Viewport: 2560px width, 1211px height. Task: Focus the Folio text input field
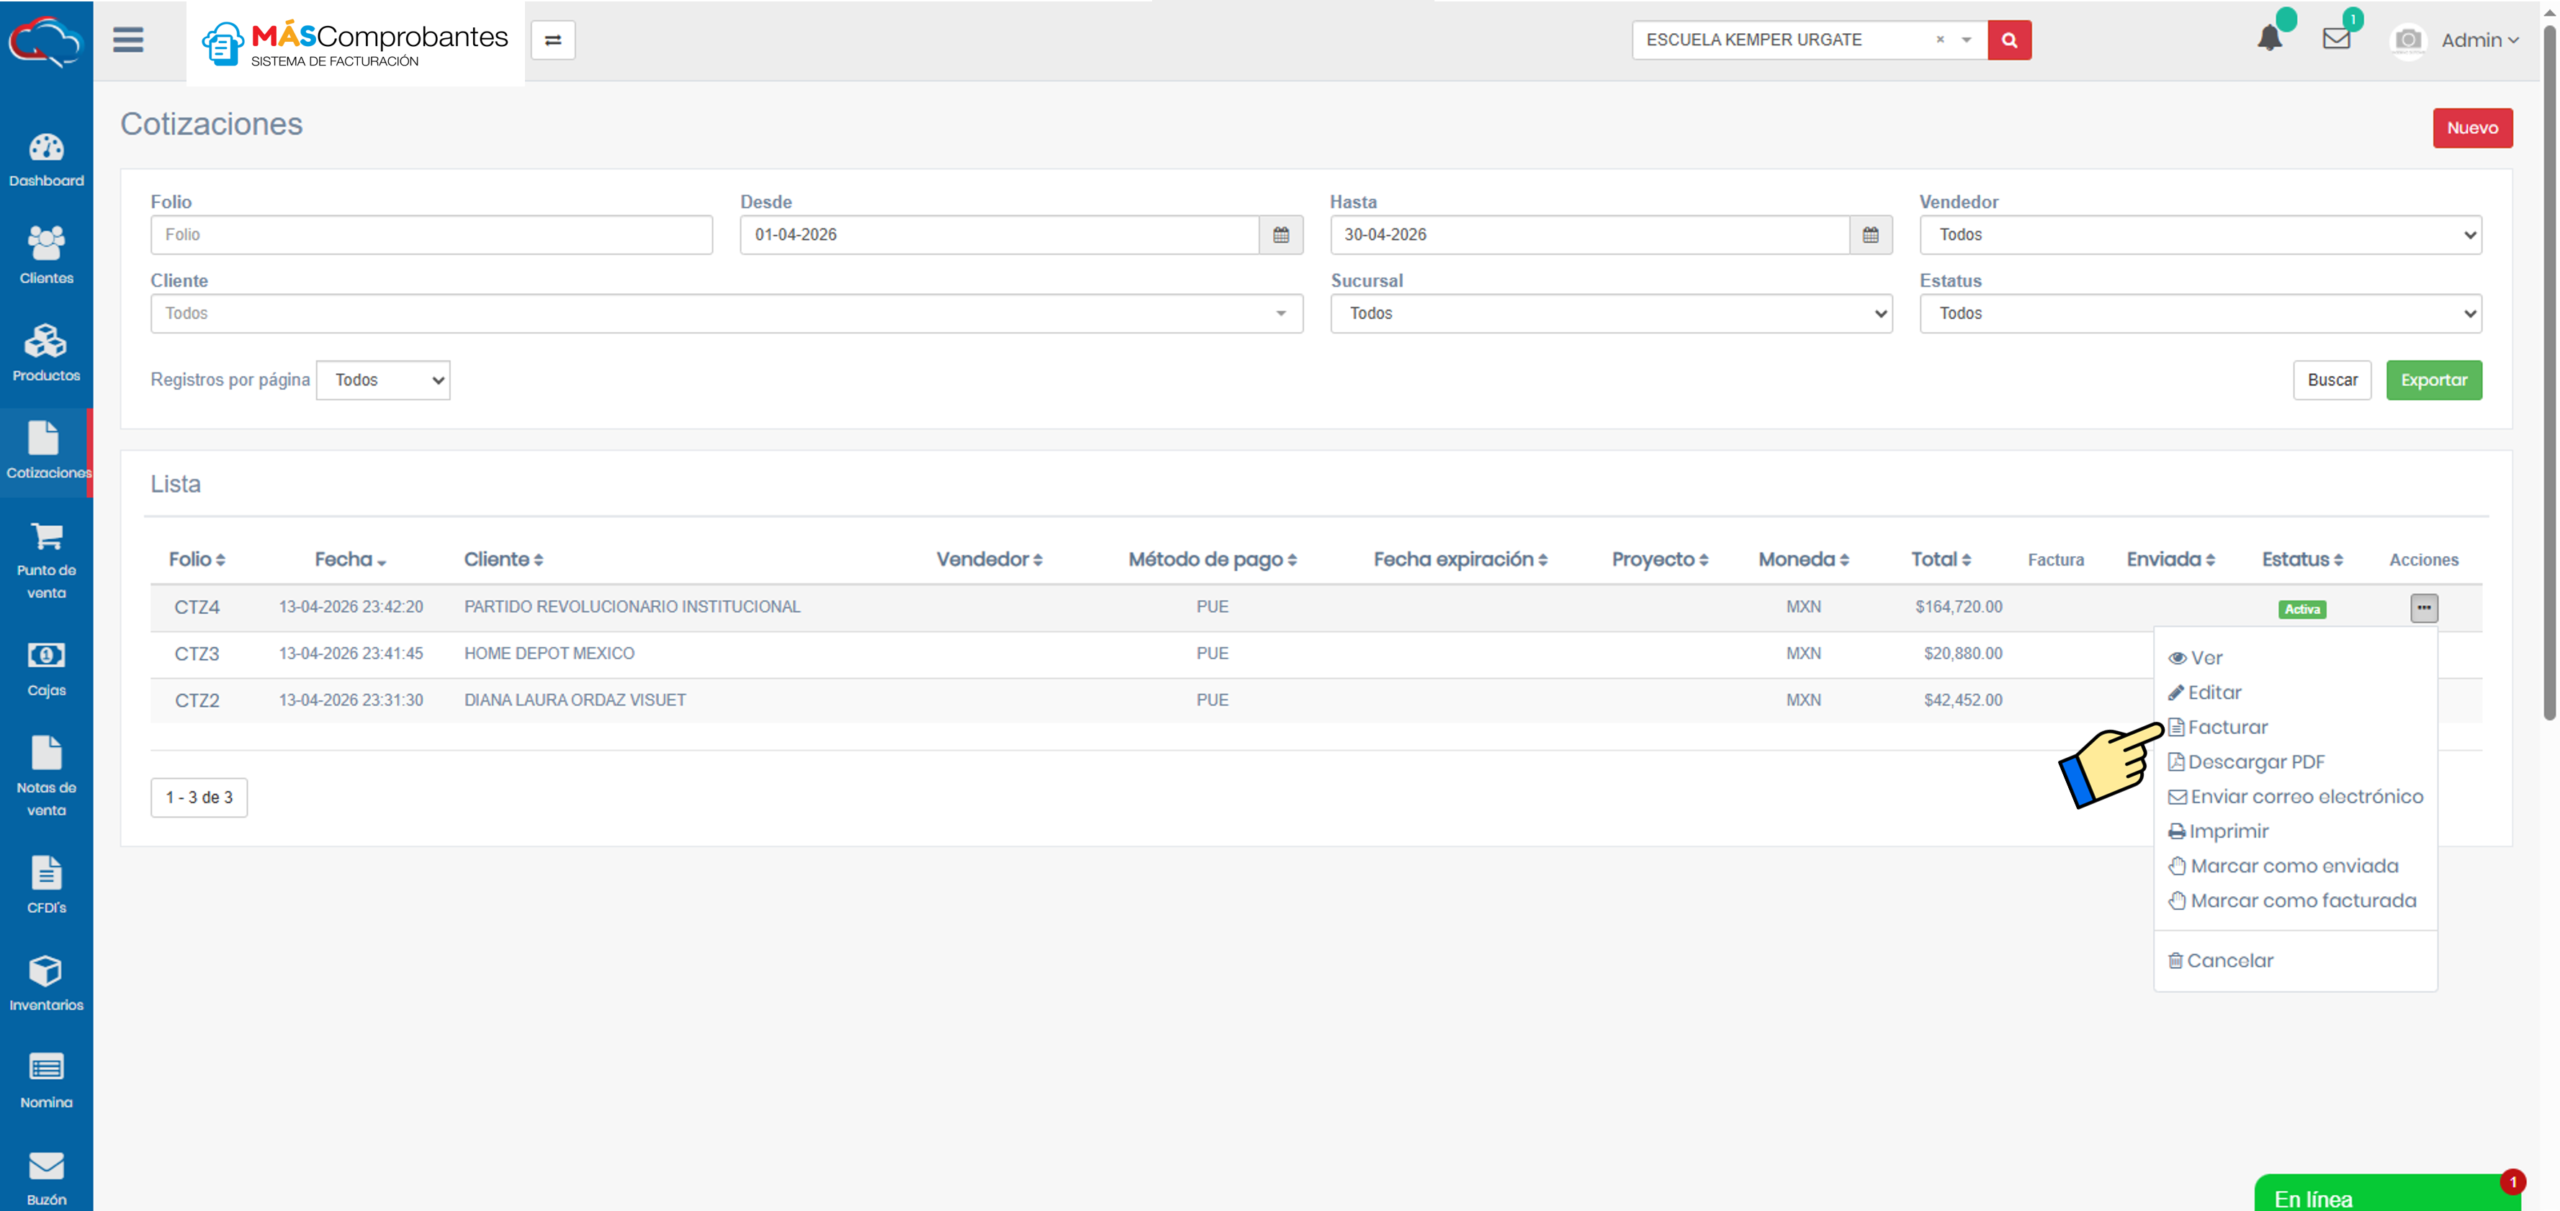(431, 235)
